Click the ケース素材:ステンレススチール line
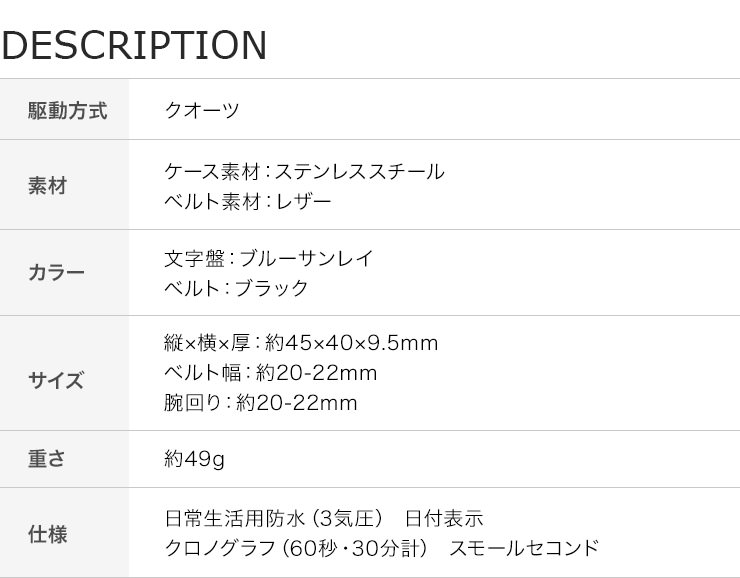The width and height of the screenshot is (740, 578). [304, 171]
